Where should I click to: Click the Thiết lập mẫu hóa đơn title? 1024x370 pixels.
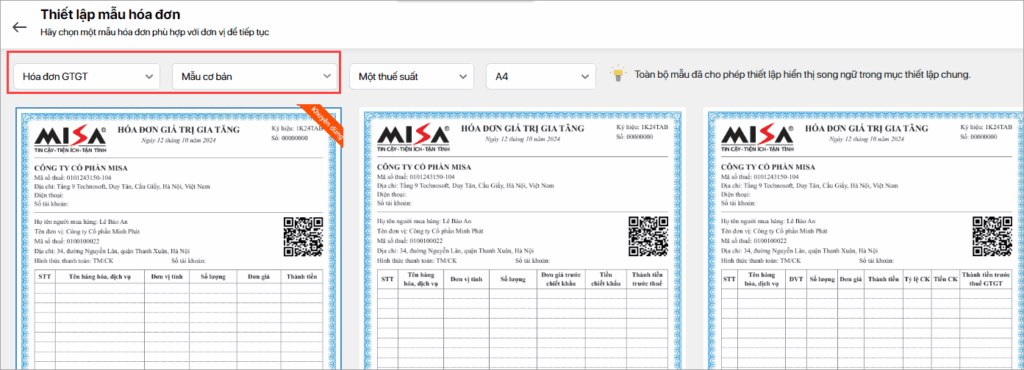pyautogui.click(x=110, y=14)
